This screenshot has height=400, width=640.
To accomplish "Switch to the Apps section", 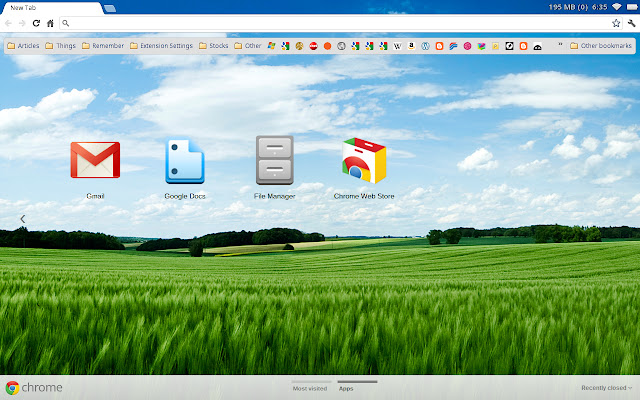I will point(346,388).
